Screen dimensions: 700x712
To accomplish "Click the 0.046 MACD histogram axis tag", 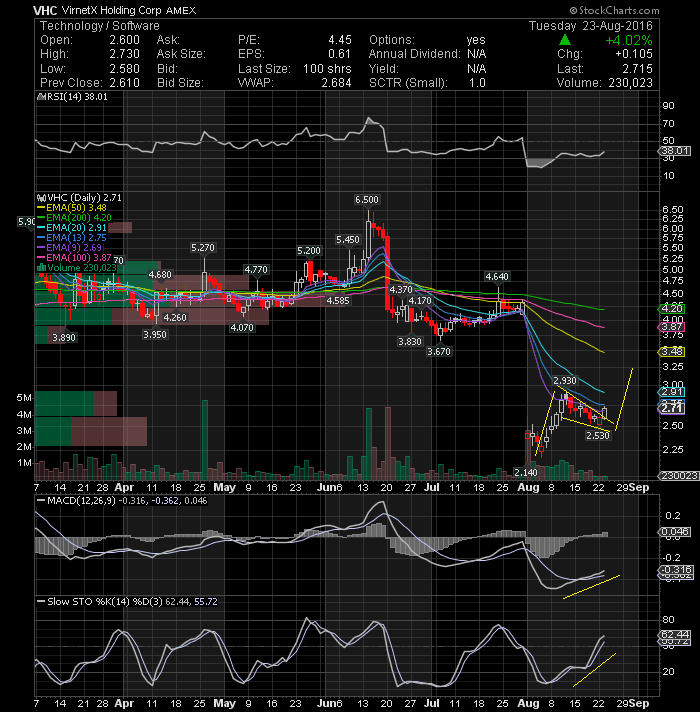I will point(675,532).
